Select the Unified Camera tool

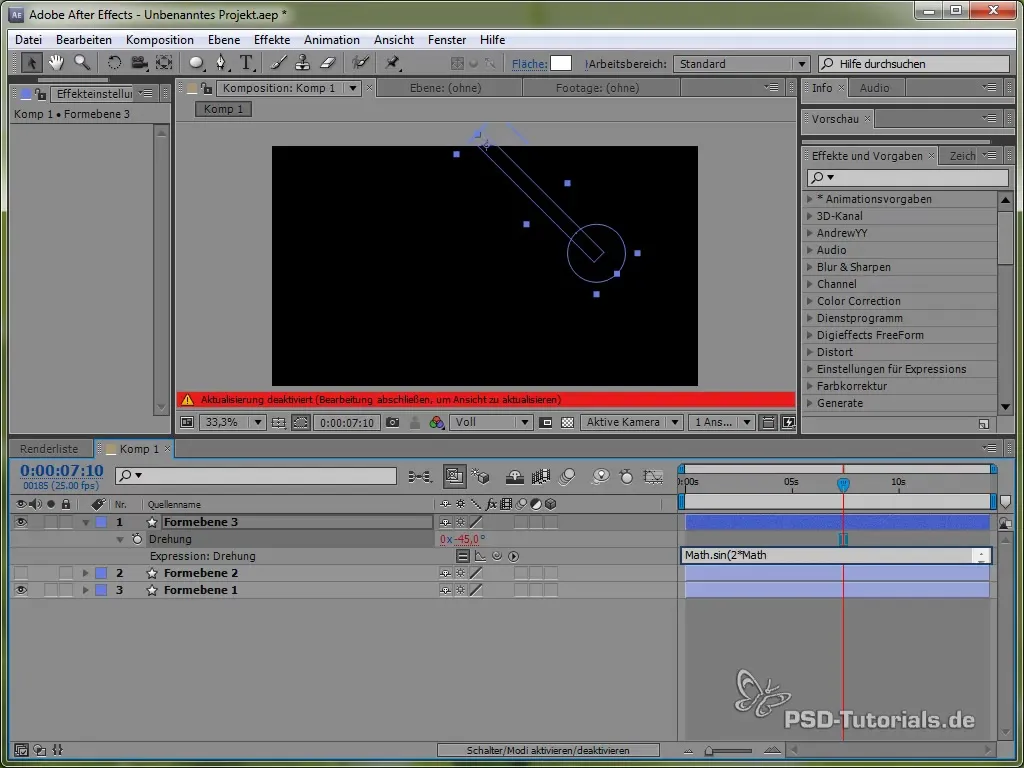pos(139,63)
